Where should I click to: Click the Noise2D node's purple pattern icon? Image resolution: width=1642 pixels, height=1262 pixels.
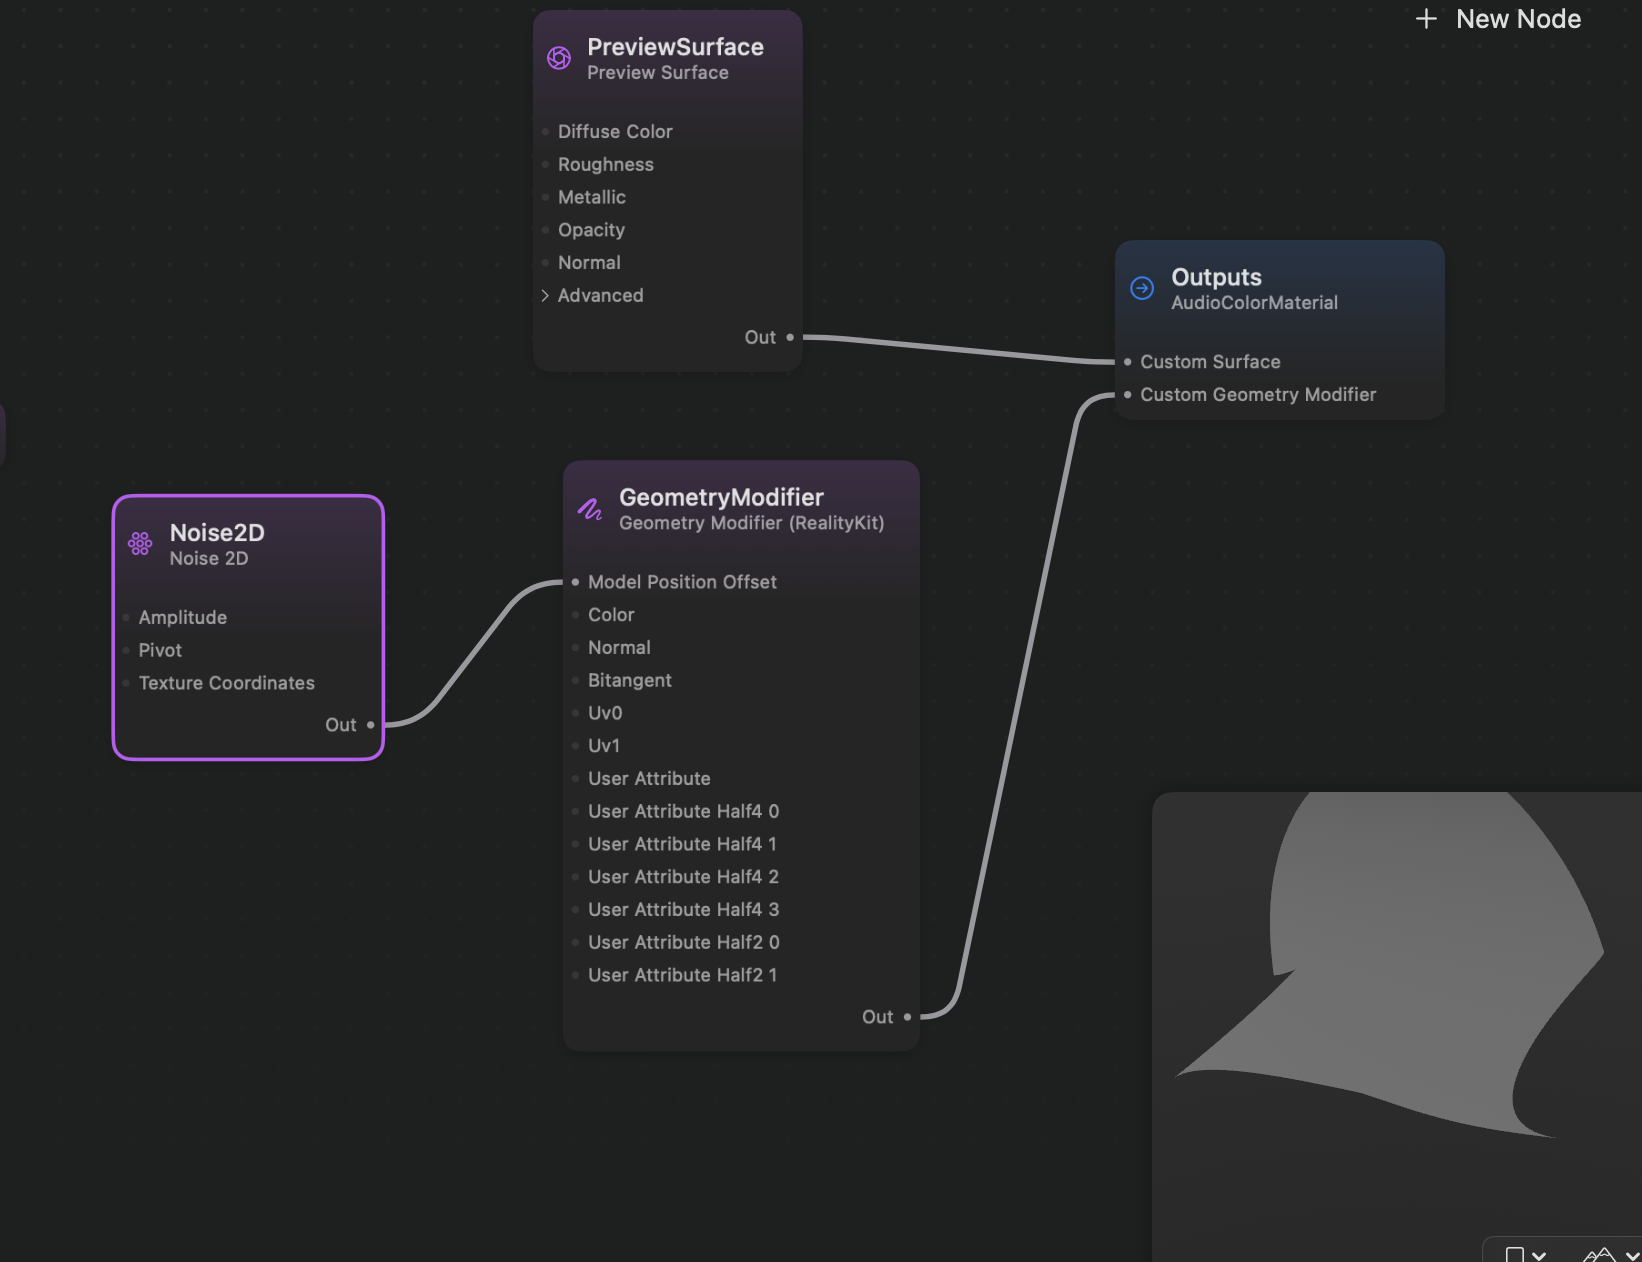pyautogui.click(x=140, y=544)
